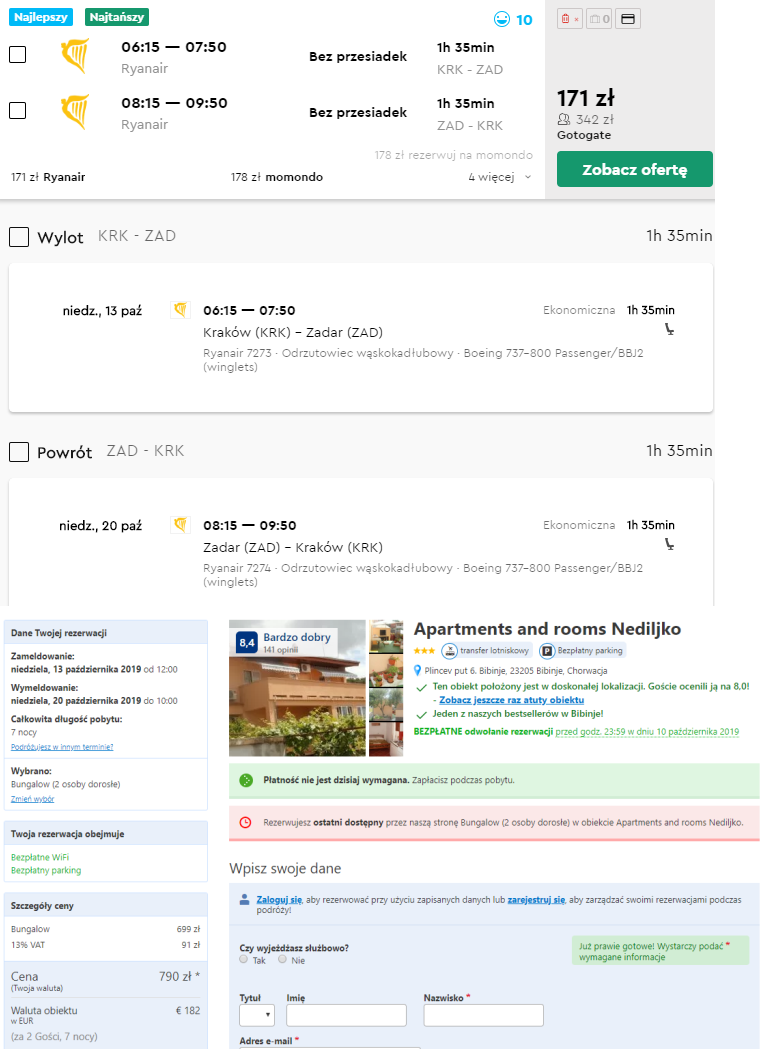
Task: Select the 'Najtańszy' tab label
Action: [x=117, y=17]
